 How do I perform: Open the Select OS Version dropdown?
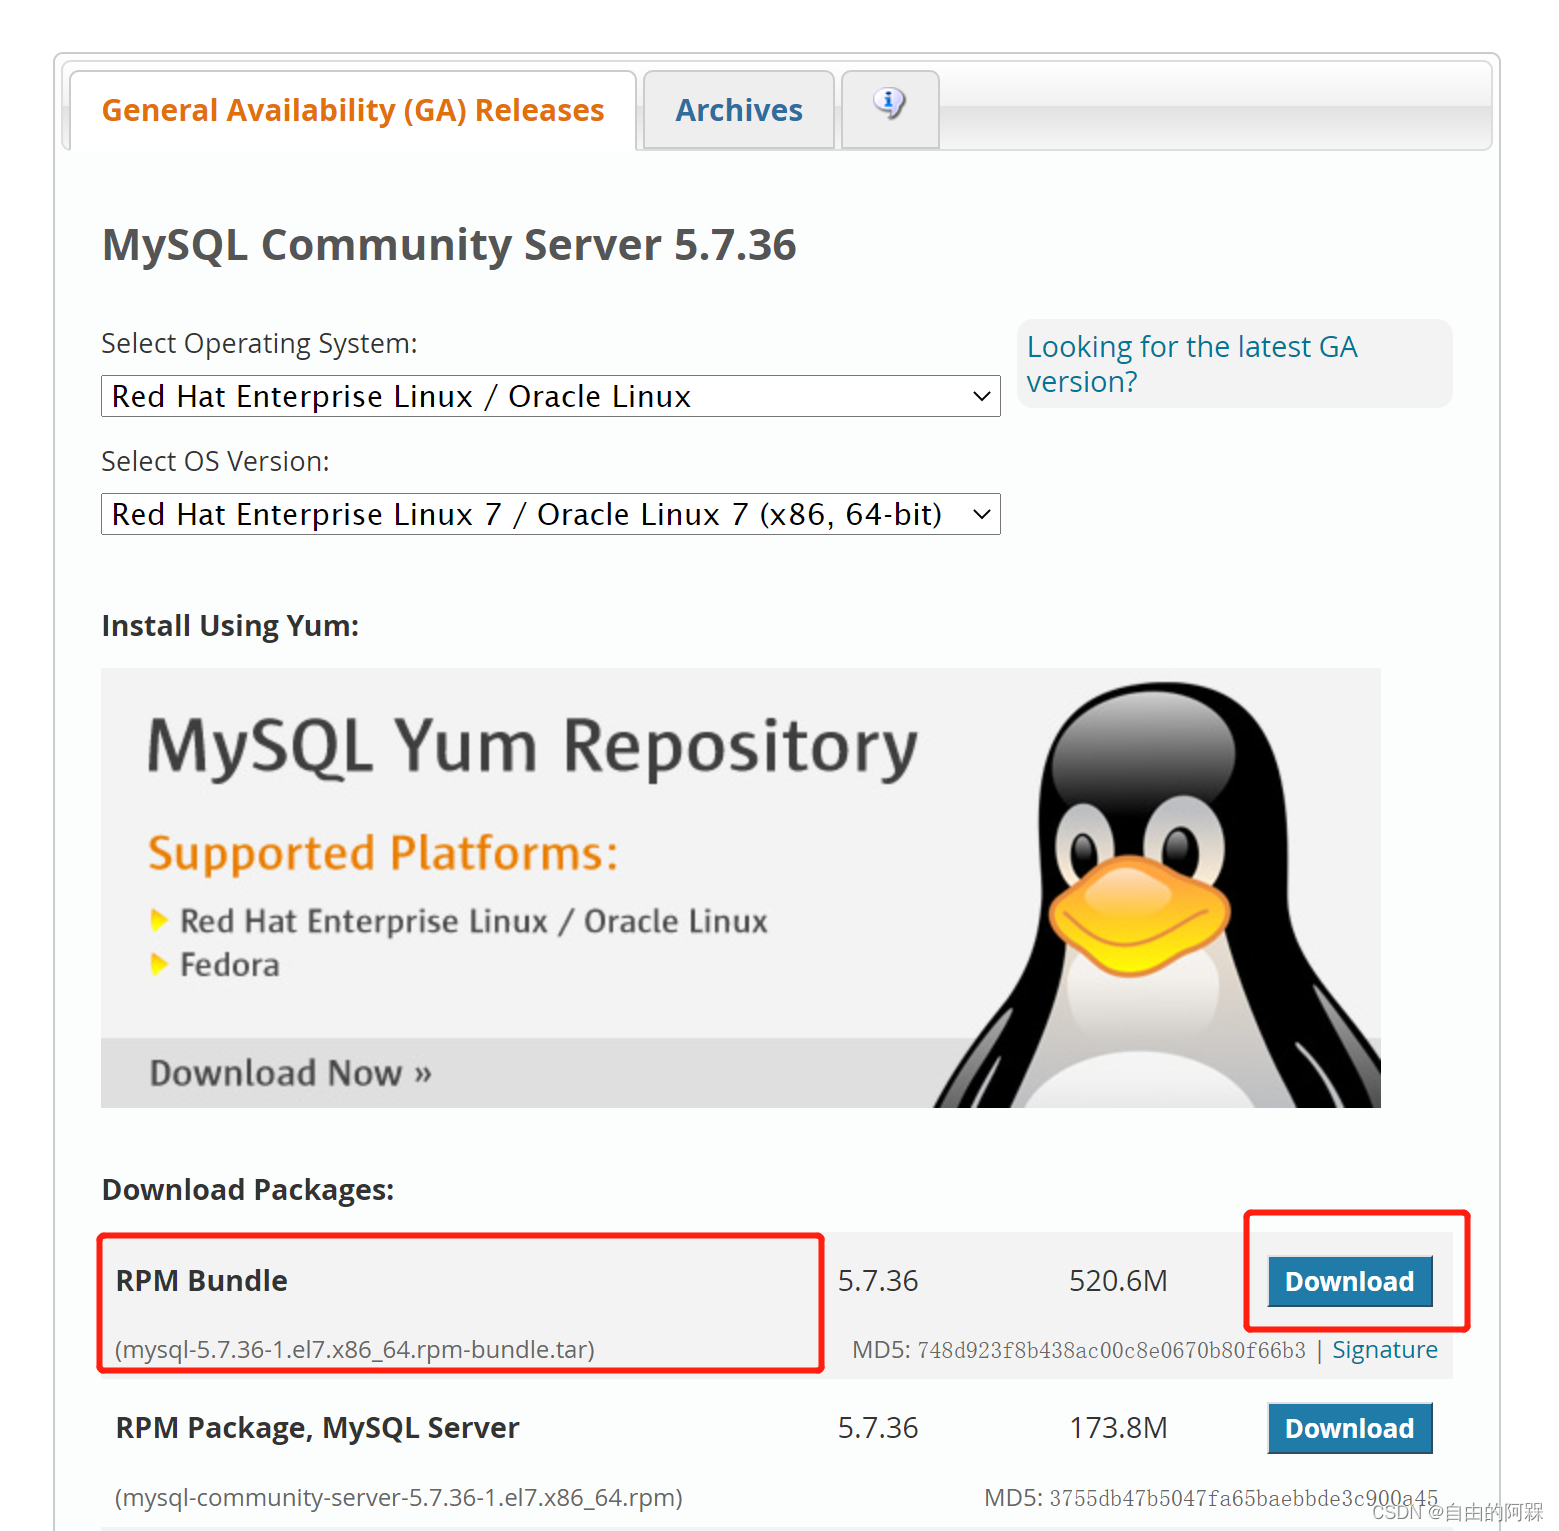[x=550, y=514]
